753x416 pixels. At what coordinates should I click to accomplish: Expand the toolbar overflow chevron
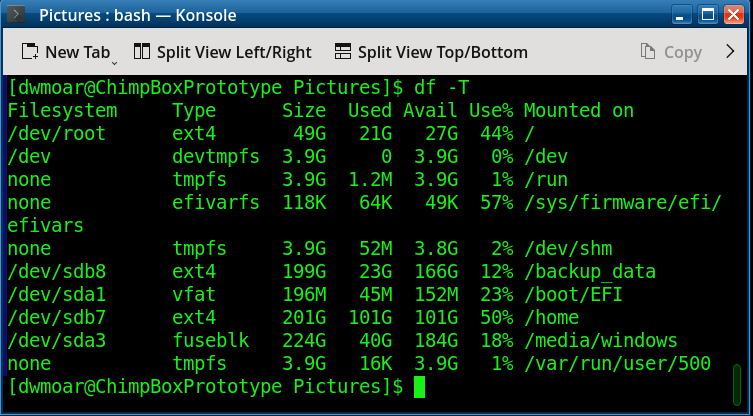(x=729, y=52)
